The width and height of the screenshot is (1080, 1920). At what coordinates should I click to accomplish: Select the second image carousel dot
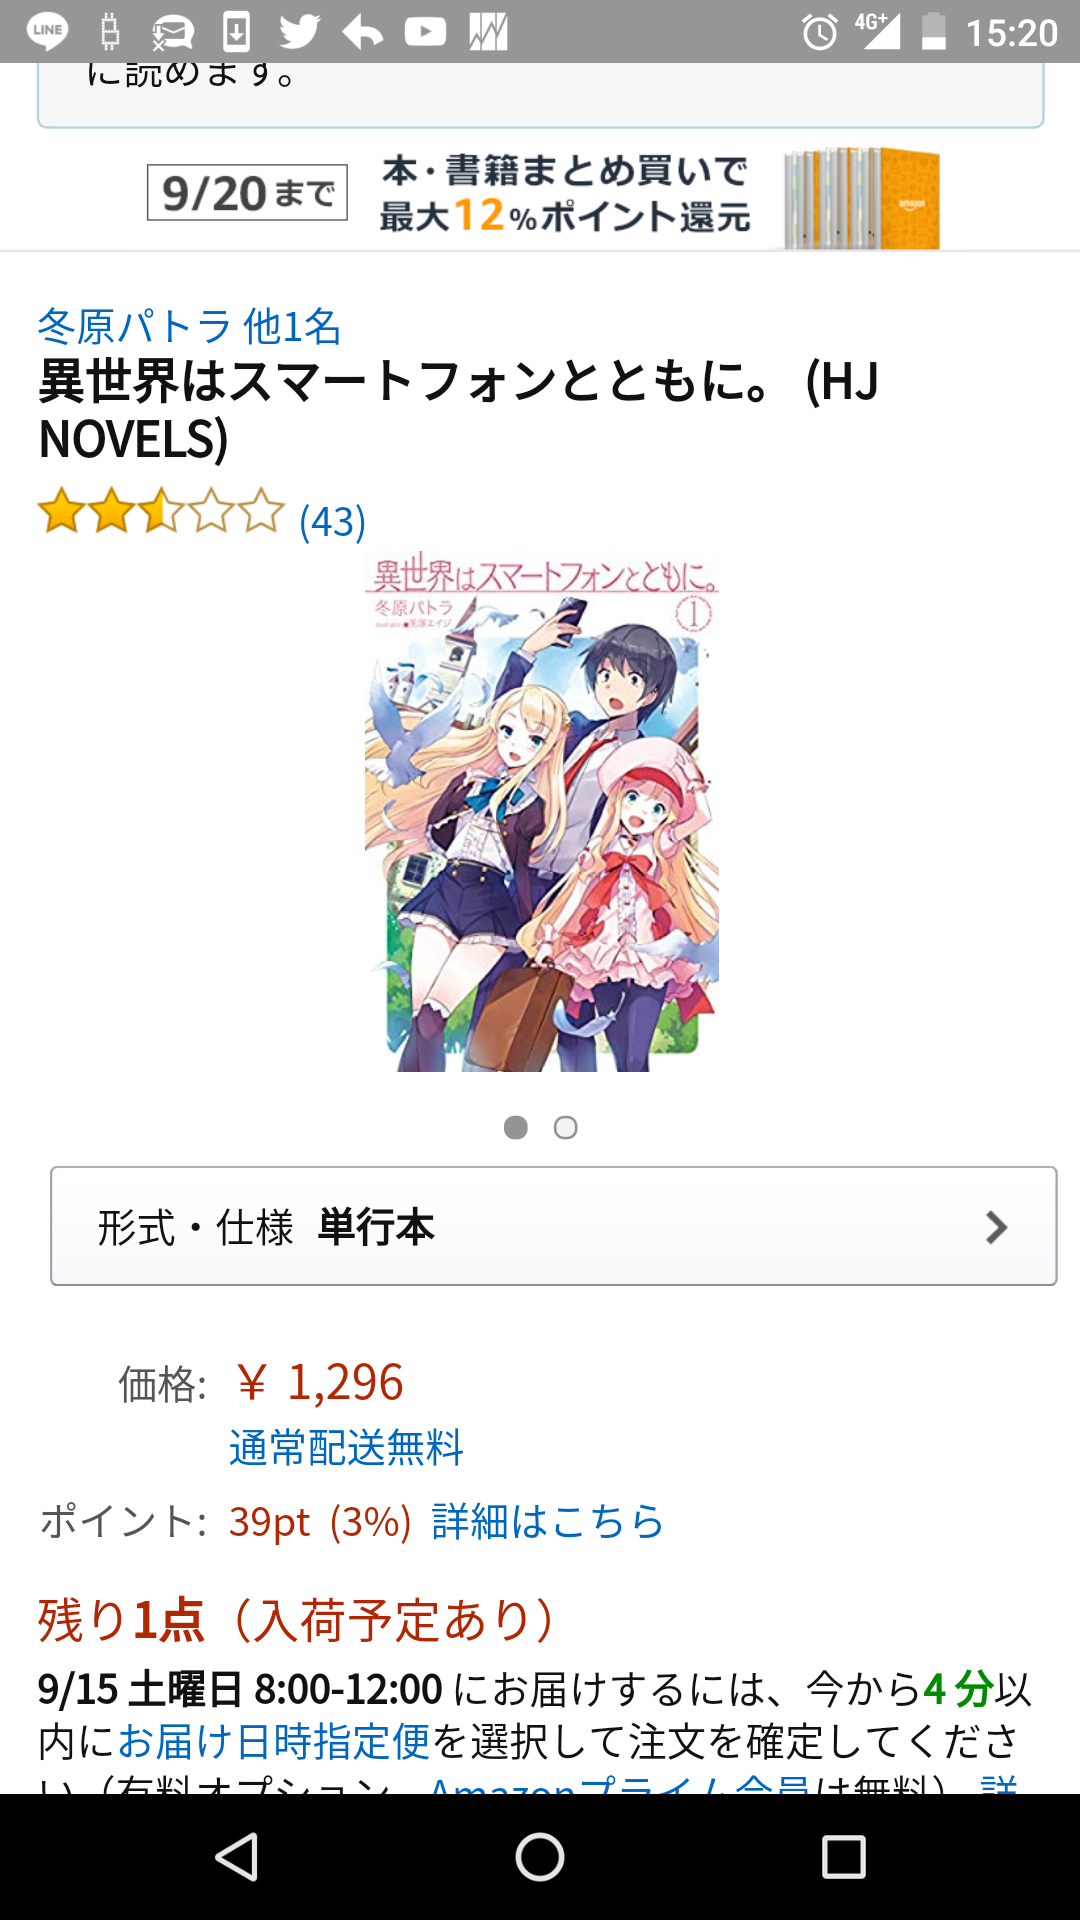pos(566,1128)
